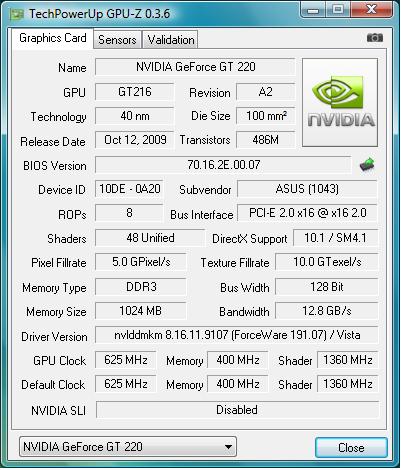Click the Driver Version label

54,337
